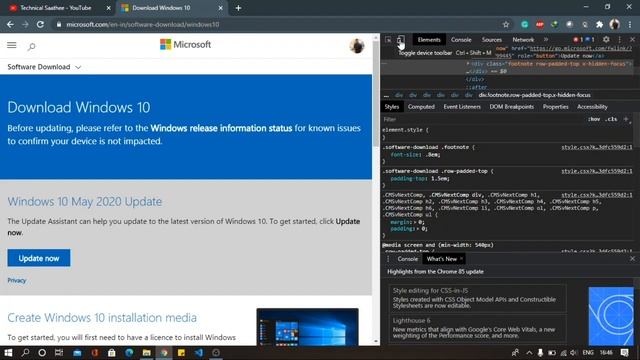640x360 pixels.
Task: Open the Lighthouse 6 highlight
Action: point(477,328)
